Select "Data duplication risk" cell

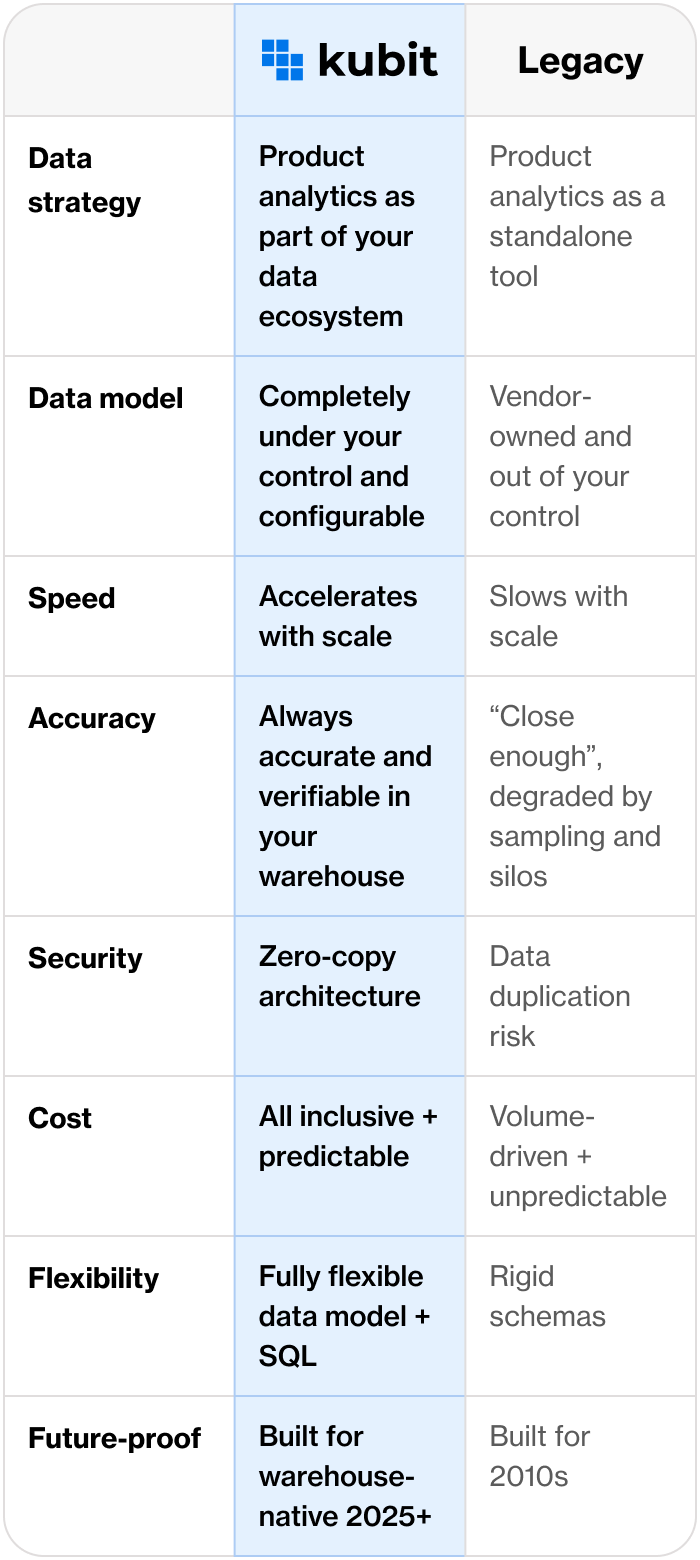pos(559,996)
